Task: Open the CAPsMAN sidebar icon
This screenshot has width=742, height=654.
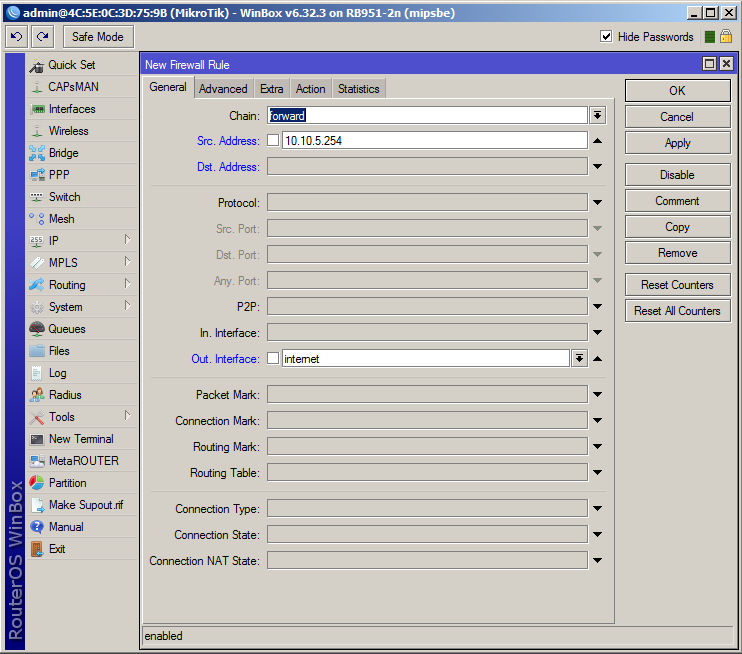Action: (36, 87)
